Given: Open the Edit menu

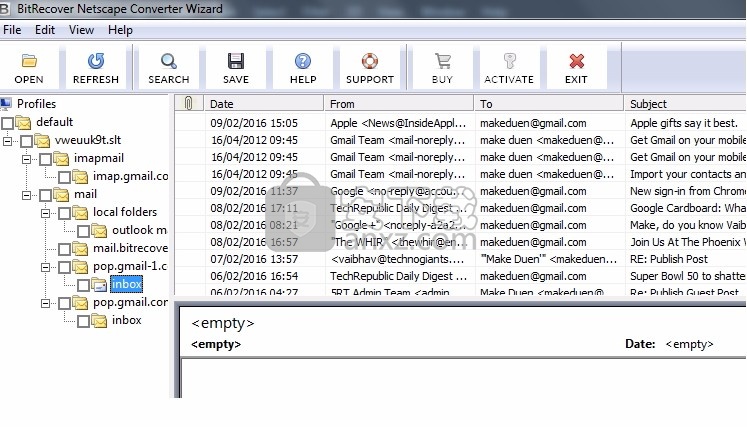Looking at the screenshot, I should 45,30.
